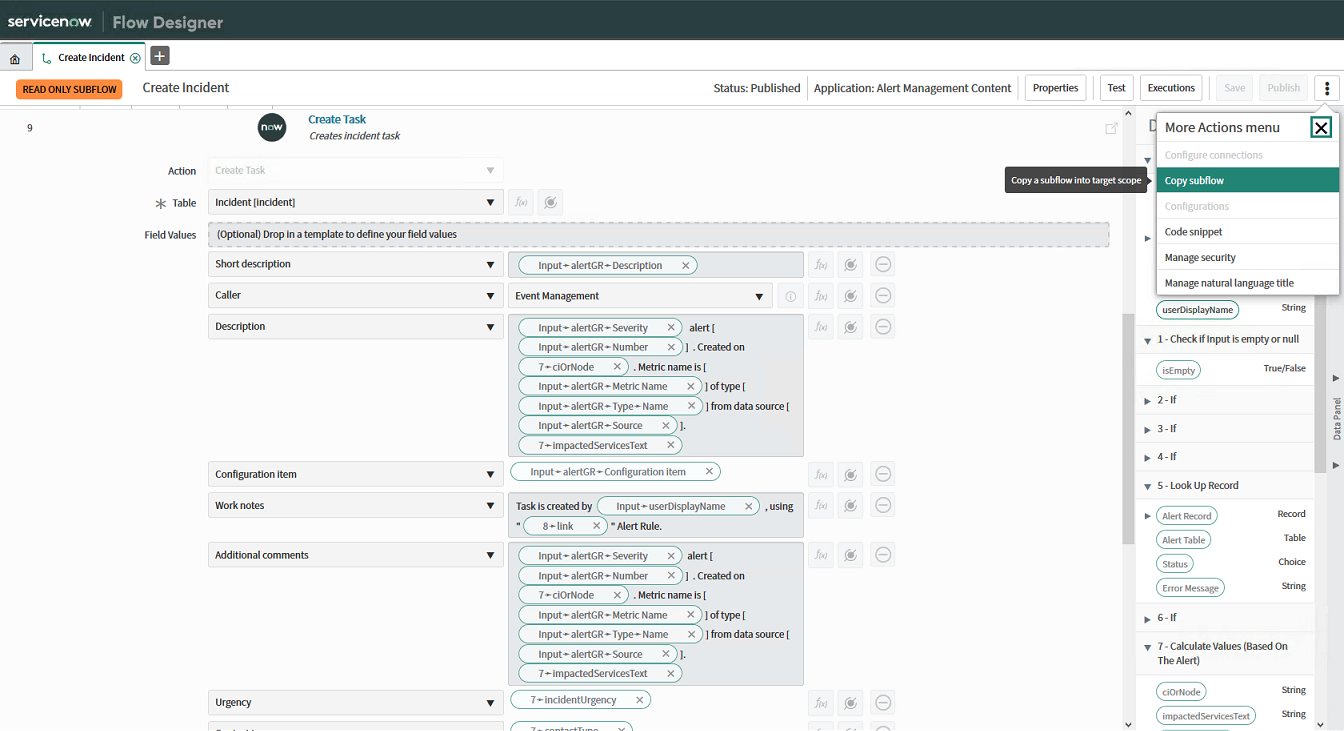Remove the Work notes field row

pos(882,505)
